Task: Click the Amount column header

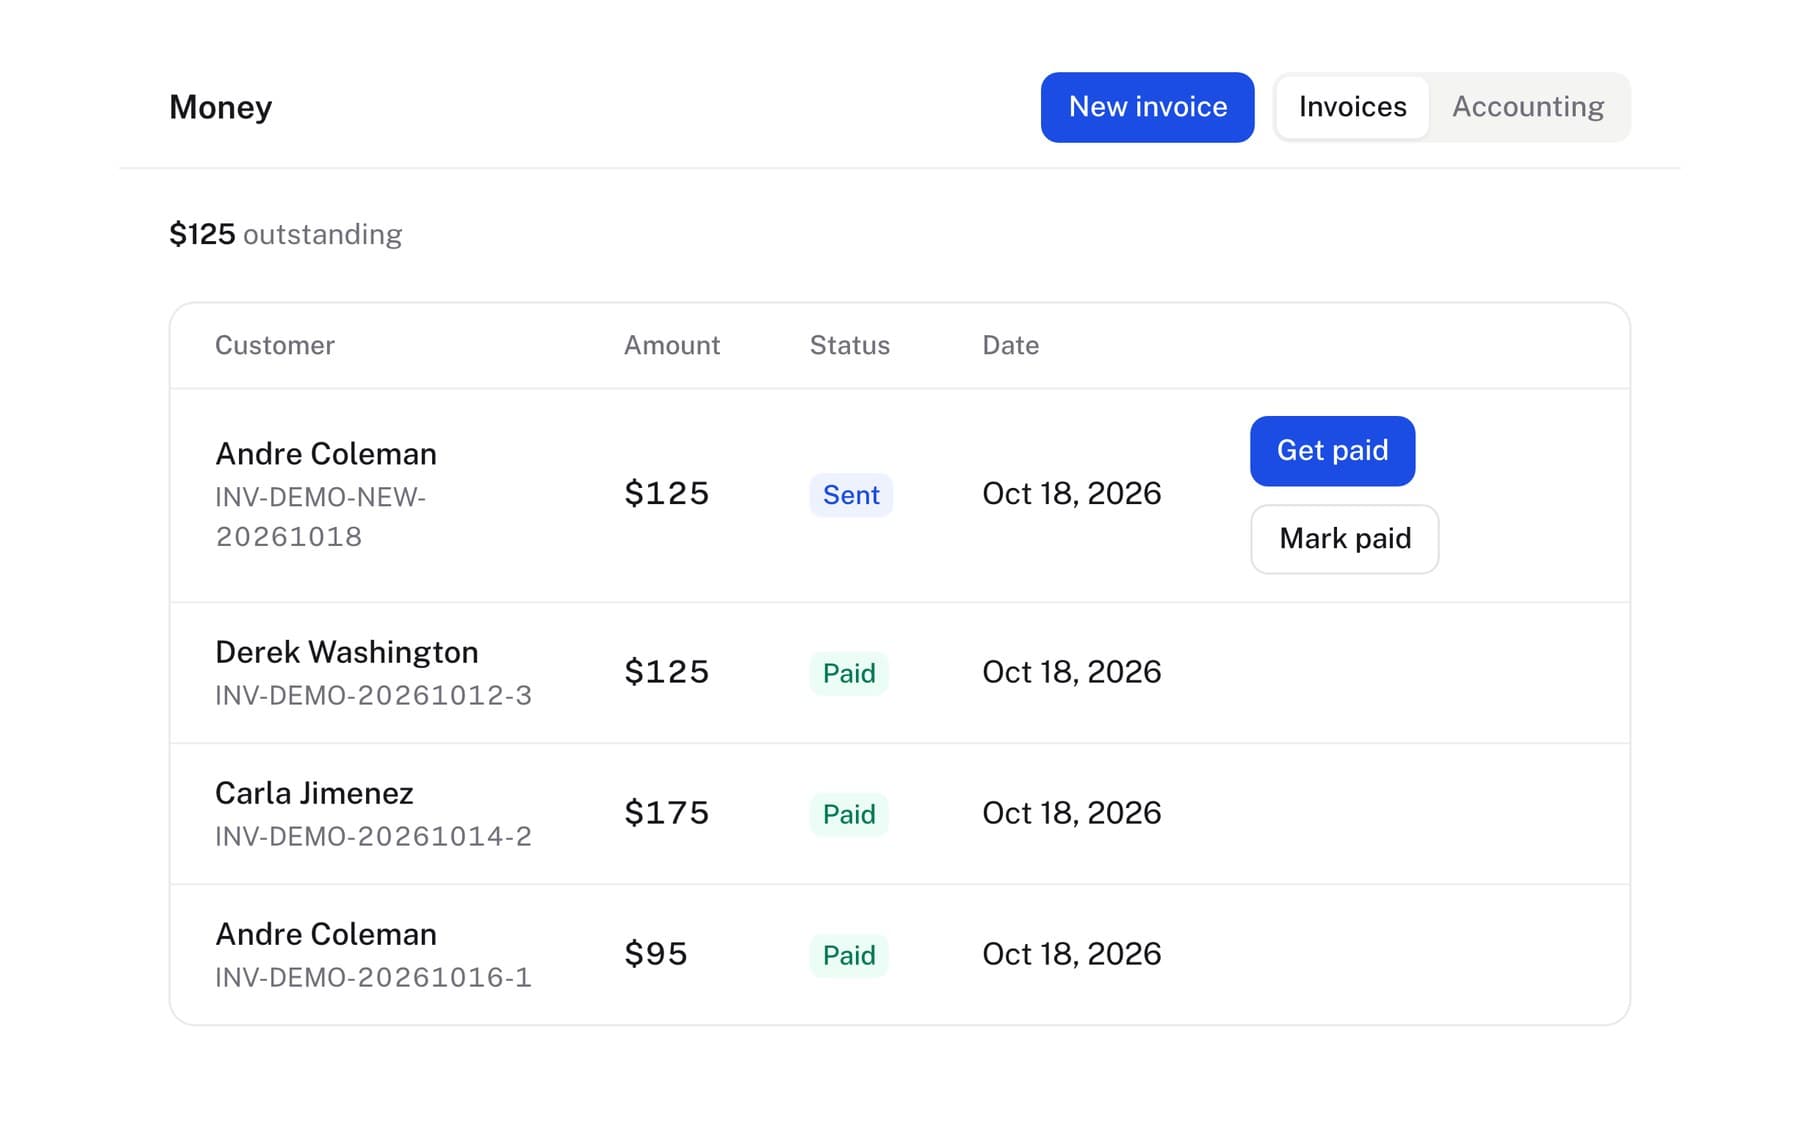Action: (x=672, y=346)
